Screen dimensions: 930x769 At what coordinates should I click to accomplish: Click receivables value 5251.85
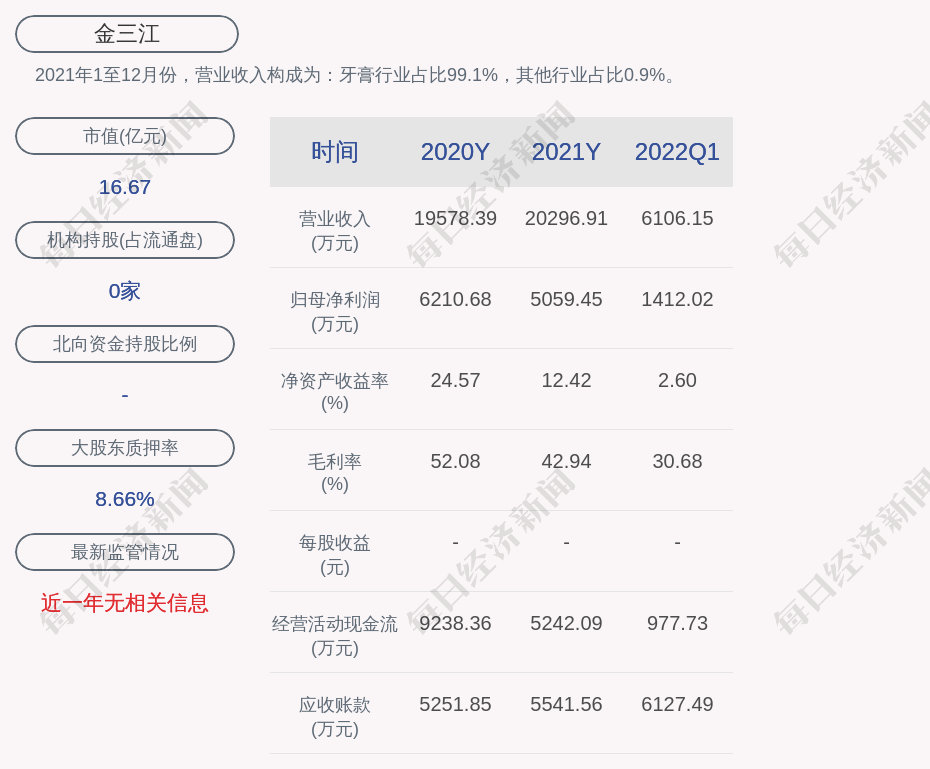coord(455,704)
